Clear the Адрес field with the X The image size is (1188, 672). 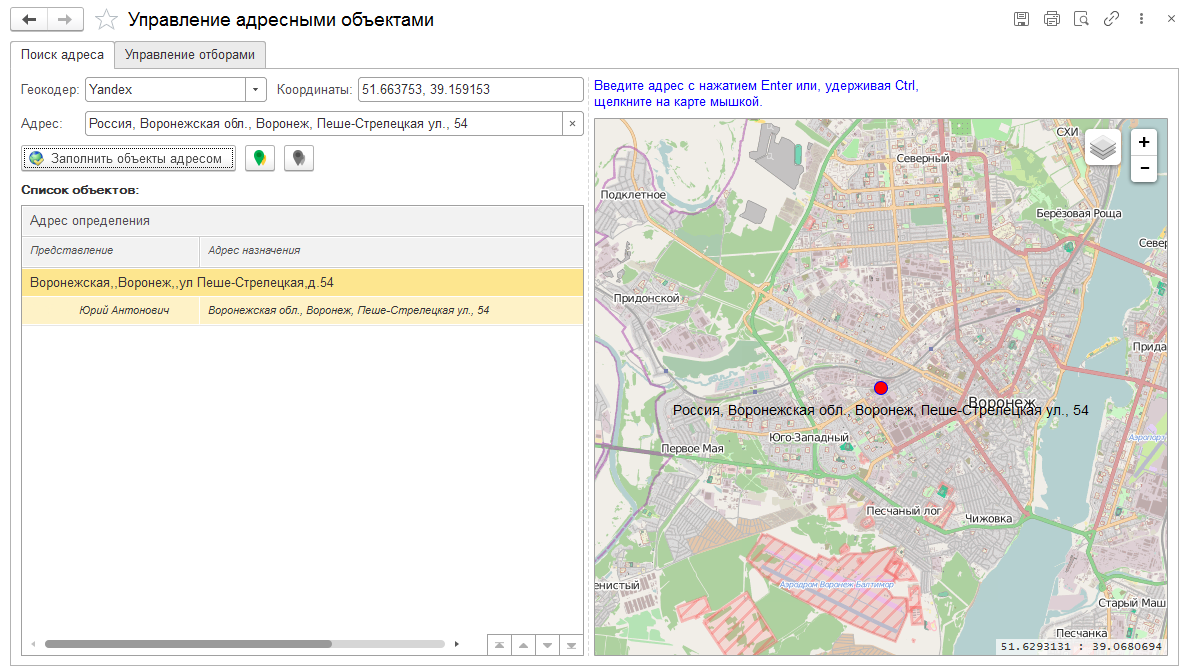coord(572,124)
